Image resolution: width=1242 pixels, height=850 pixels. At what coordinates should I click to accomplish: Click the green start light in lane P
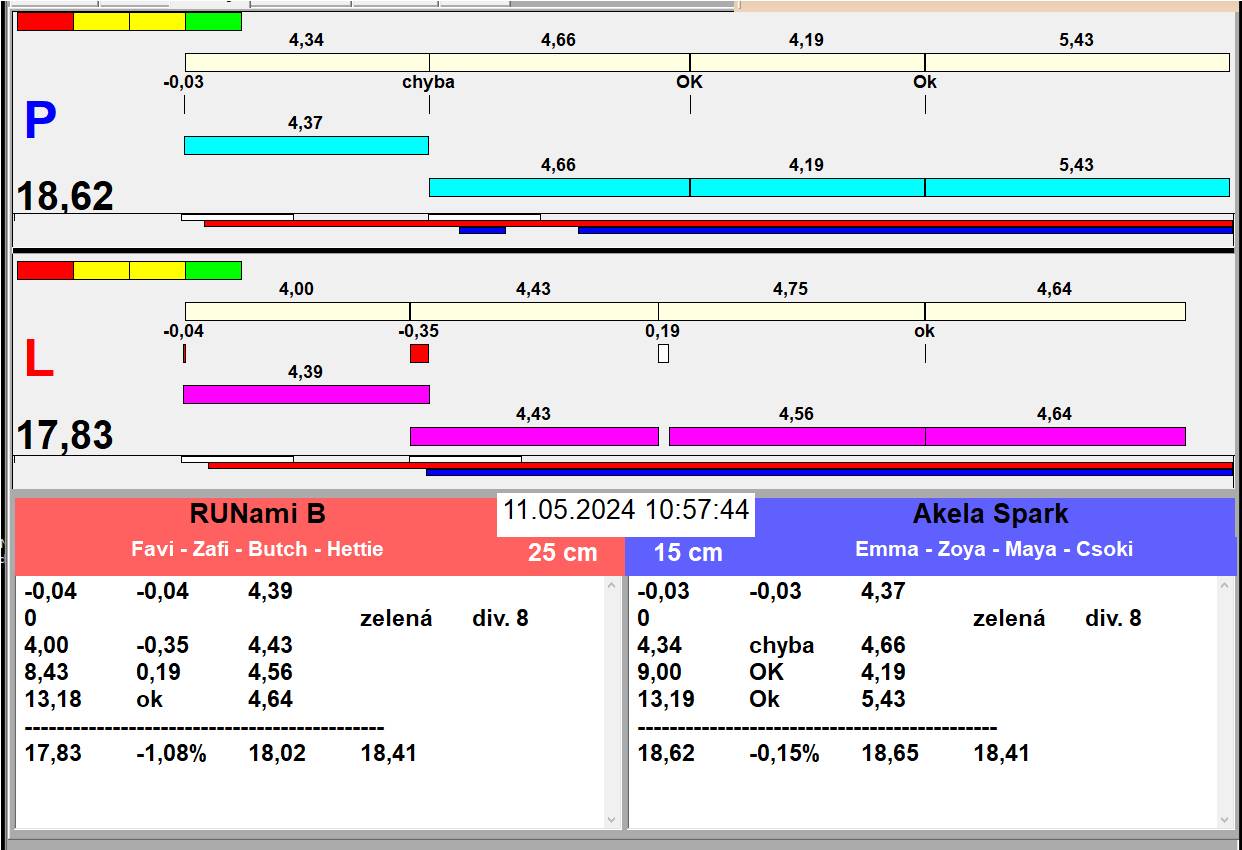(214, 21)
